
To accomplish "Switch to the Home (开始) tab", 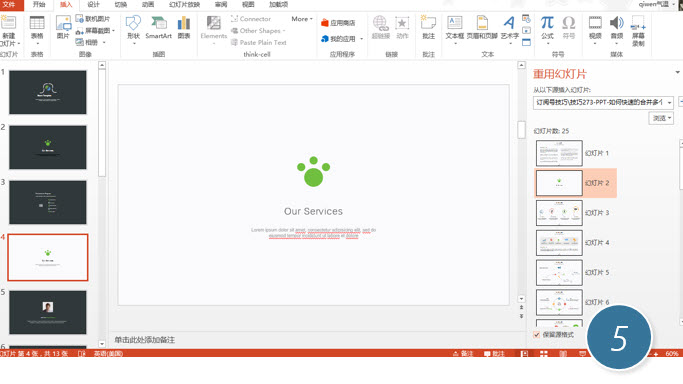I will (39, 4).
